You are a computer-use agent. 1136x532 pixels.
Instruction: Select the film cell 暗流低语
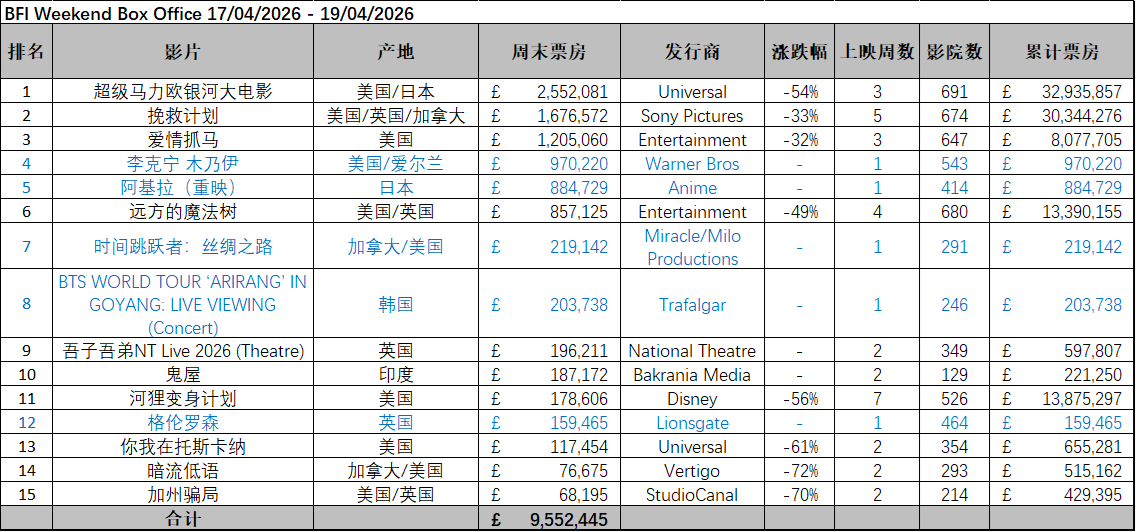tap(183, 471)
